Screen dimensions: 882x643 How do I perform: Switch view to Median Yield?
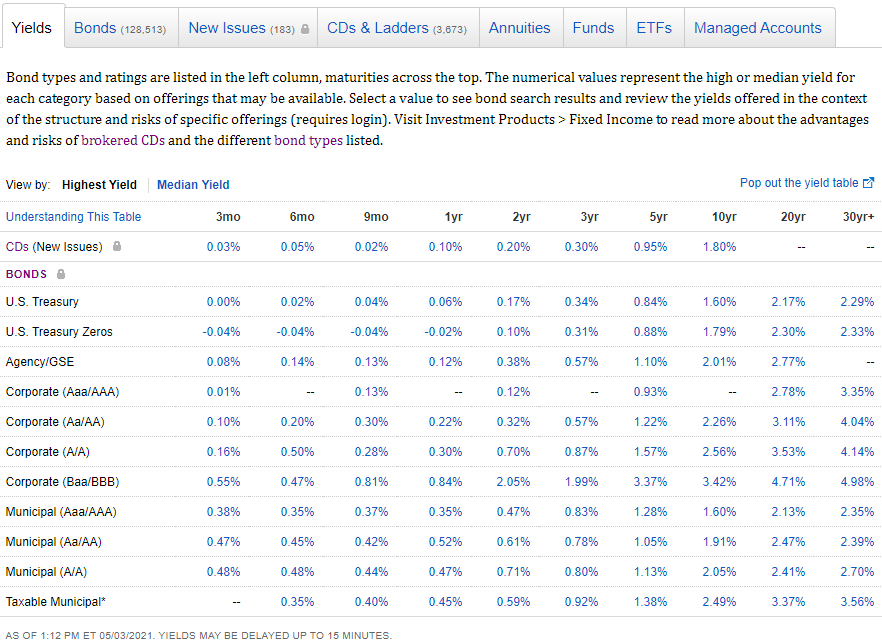coord(193,184)
